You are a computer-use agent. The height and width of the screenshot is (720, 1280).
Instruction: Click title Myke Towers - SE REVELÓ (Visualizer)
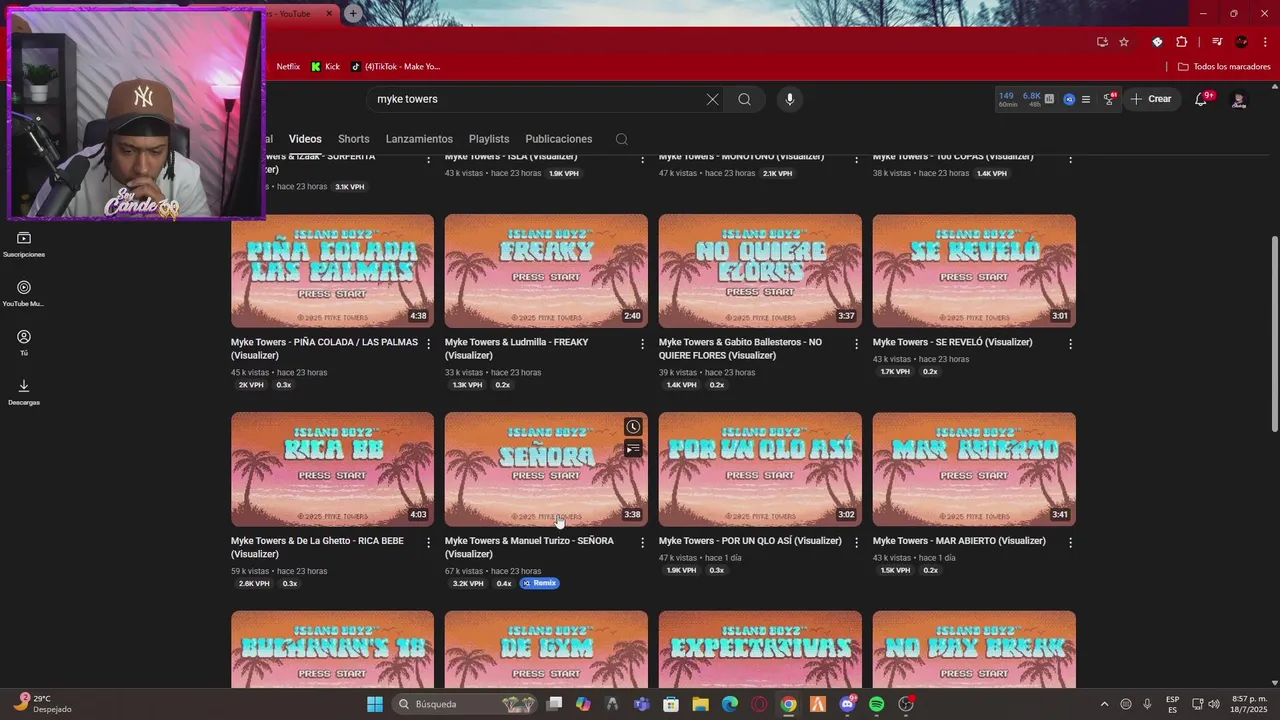[952, 342]
